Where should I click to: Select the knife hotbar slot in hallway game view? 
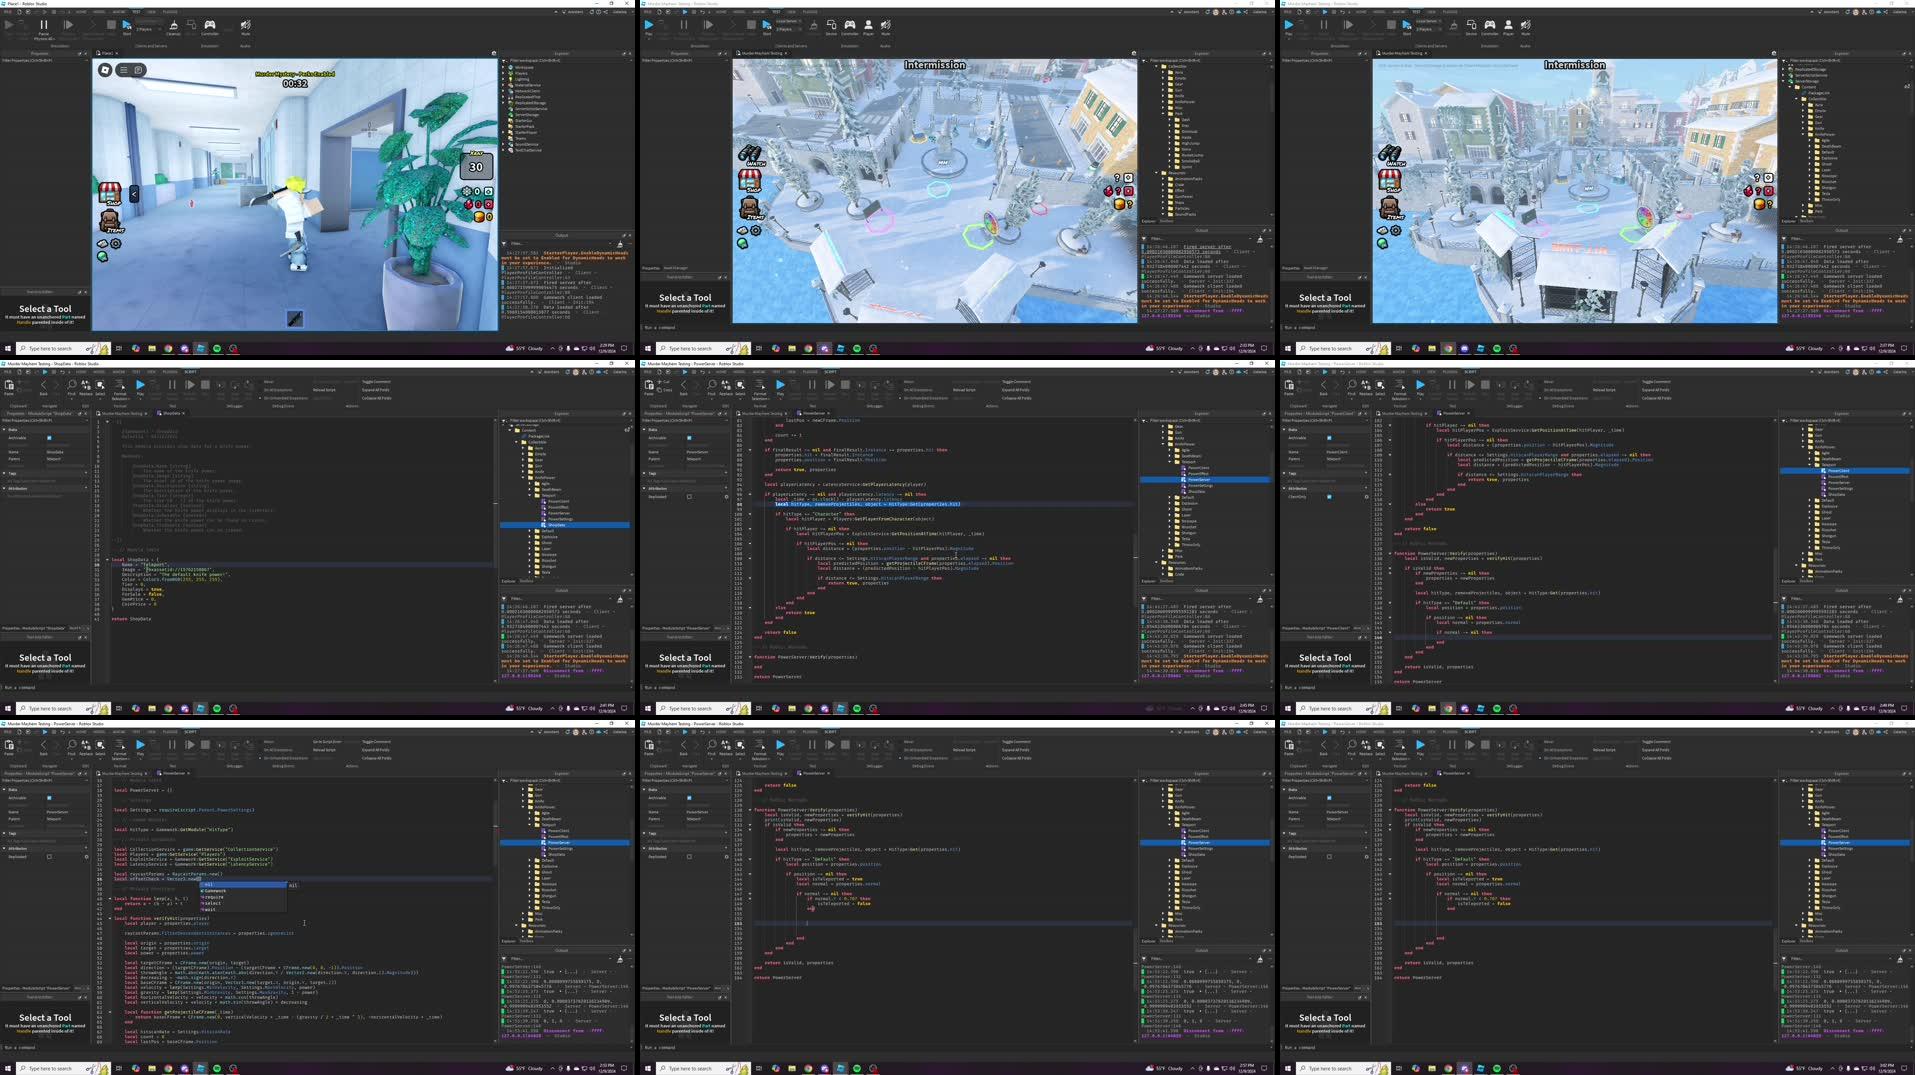pos(295,318)
